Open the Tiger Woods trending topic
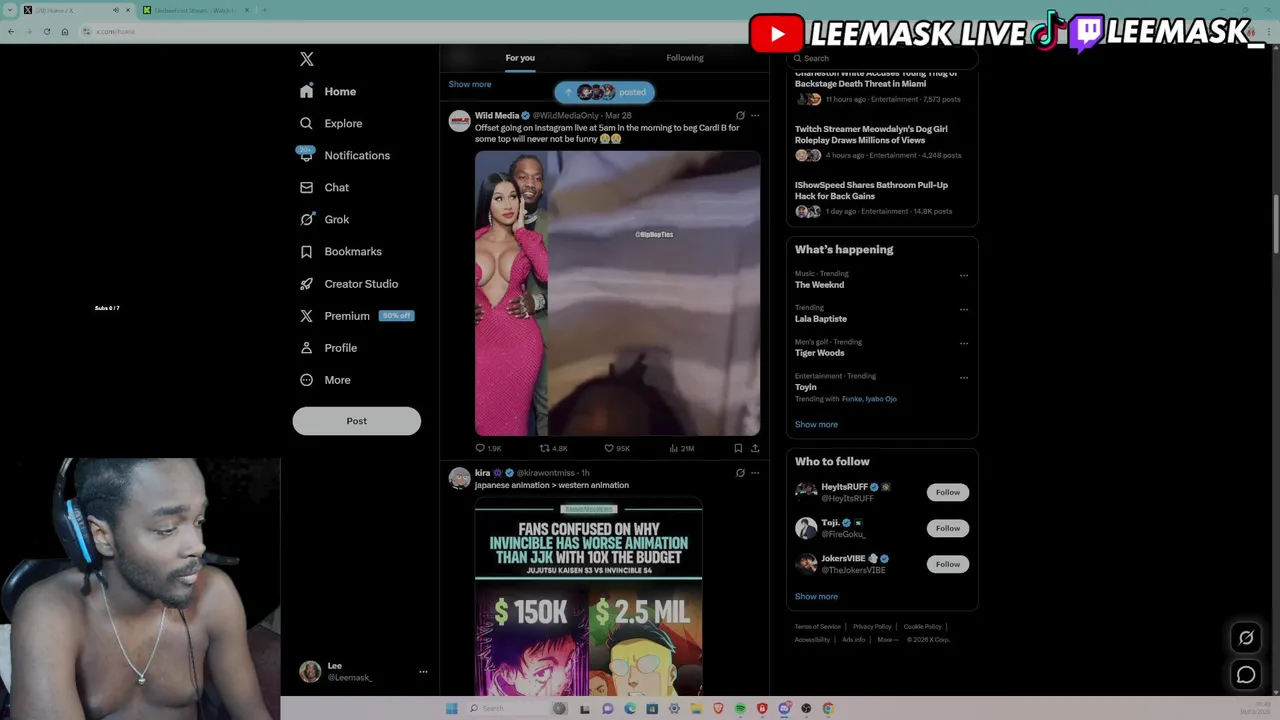Viewport: 1280px width, 720px height. 819,353
